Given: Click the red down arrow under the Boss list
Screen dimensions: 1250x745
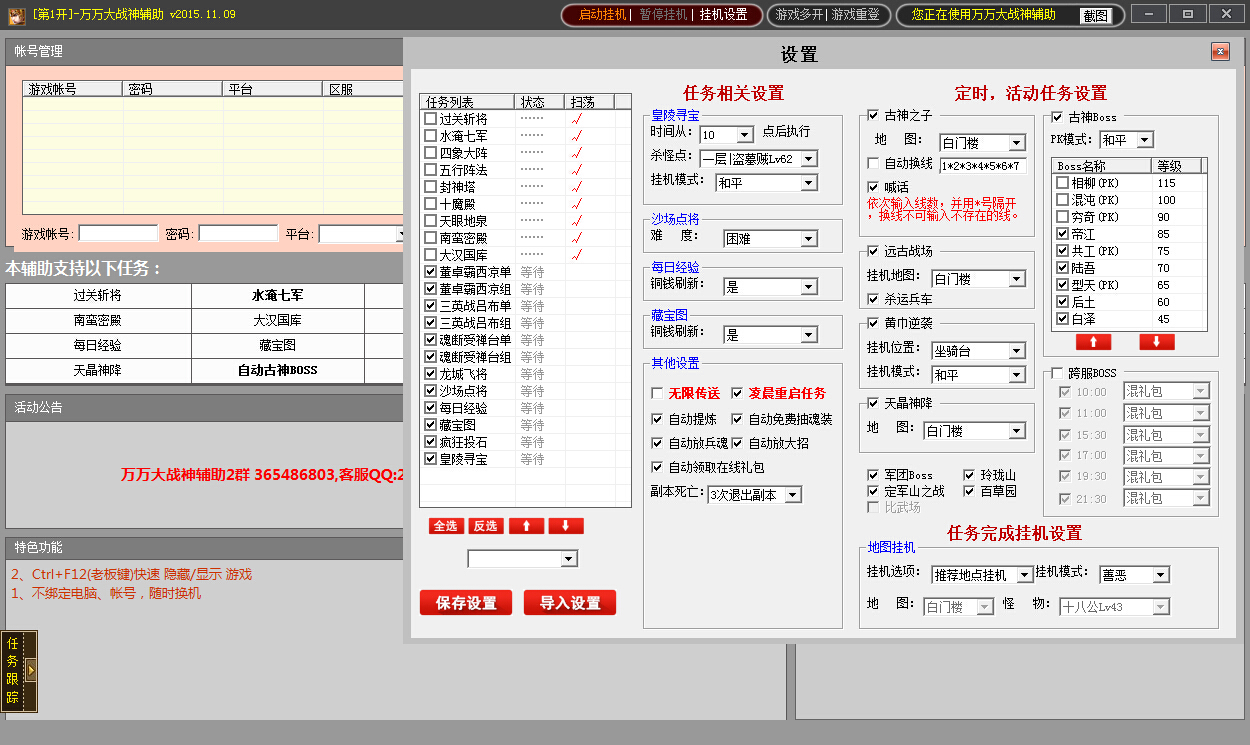Looking at the screenshot, I should click(x=1156, y=342).
